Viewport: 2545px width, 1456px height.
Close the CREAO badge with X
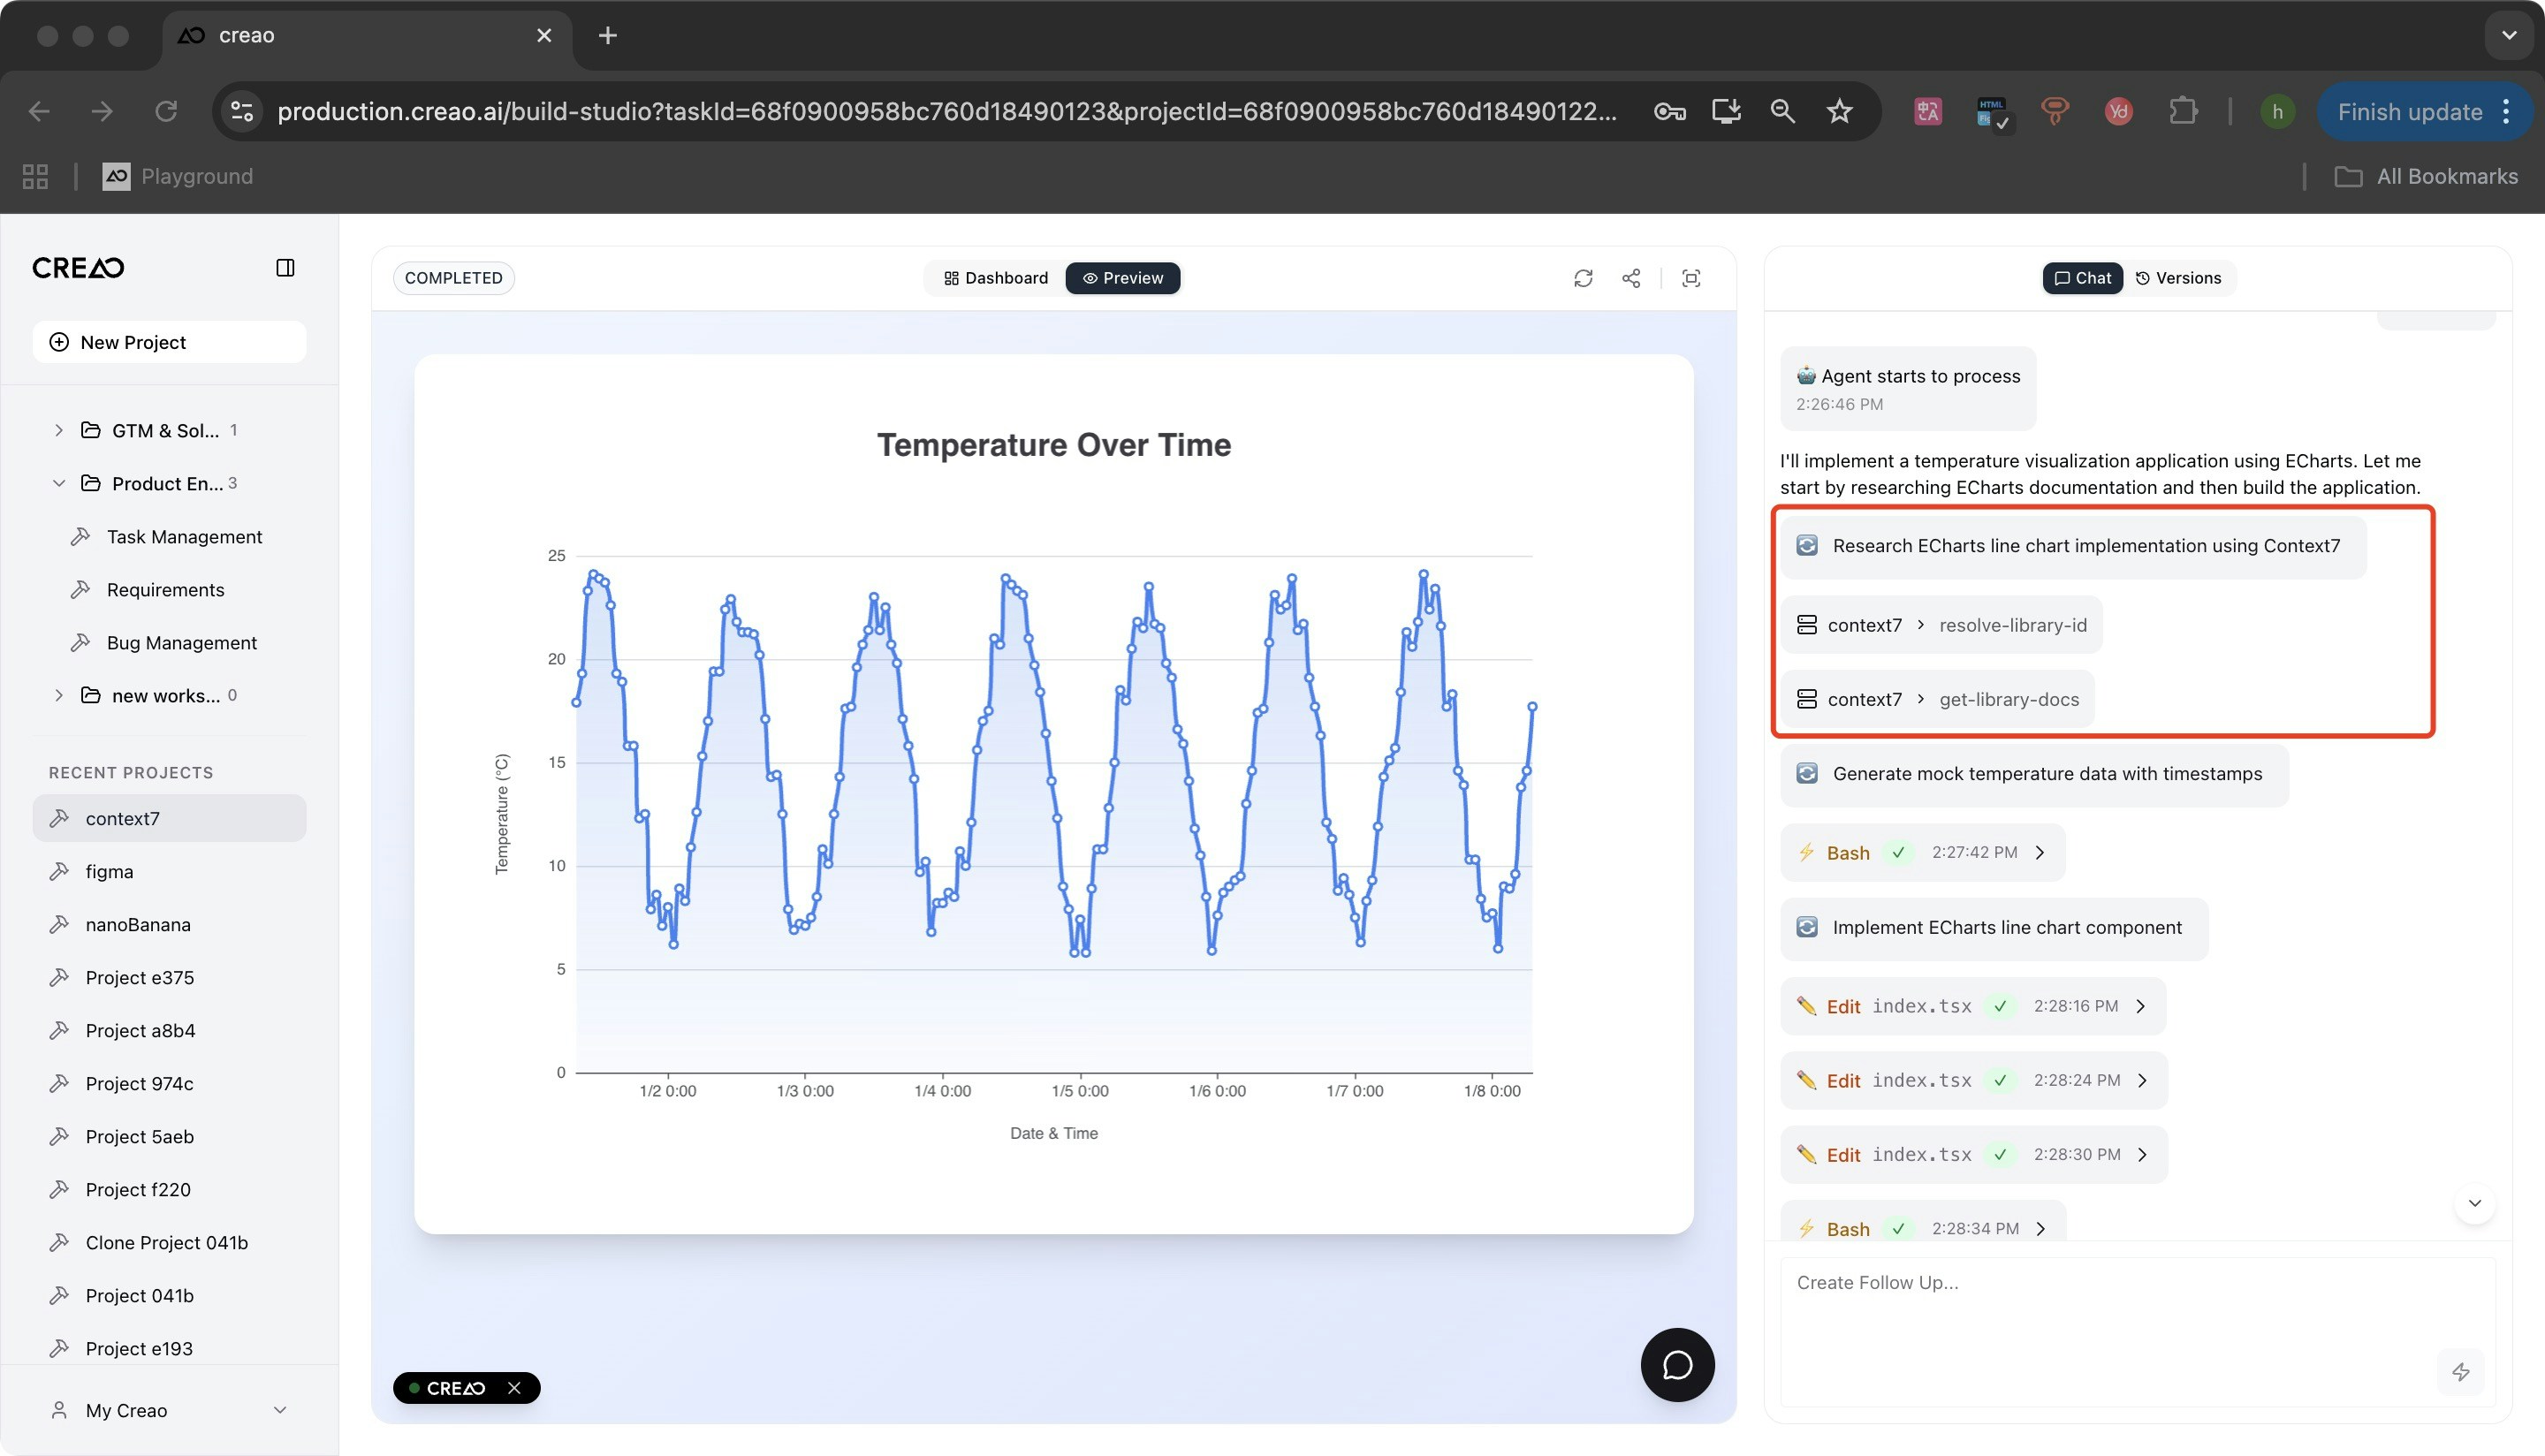point(514,1388)
